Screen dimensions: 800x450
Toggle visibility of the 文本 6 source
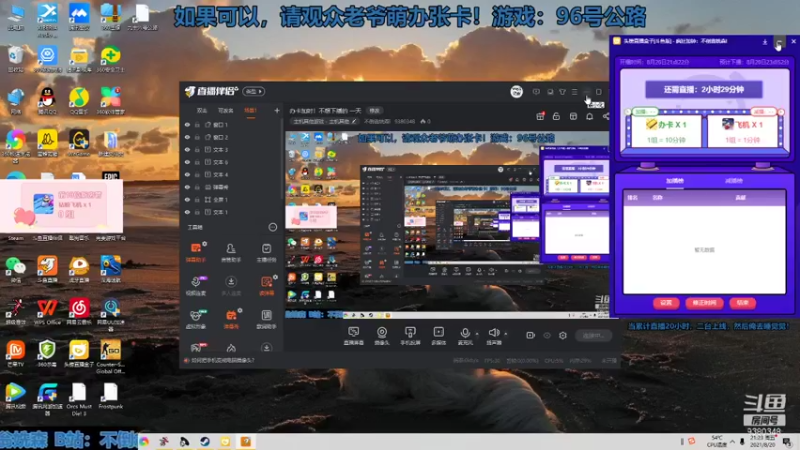[187, 162]
